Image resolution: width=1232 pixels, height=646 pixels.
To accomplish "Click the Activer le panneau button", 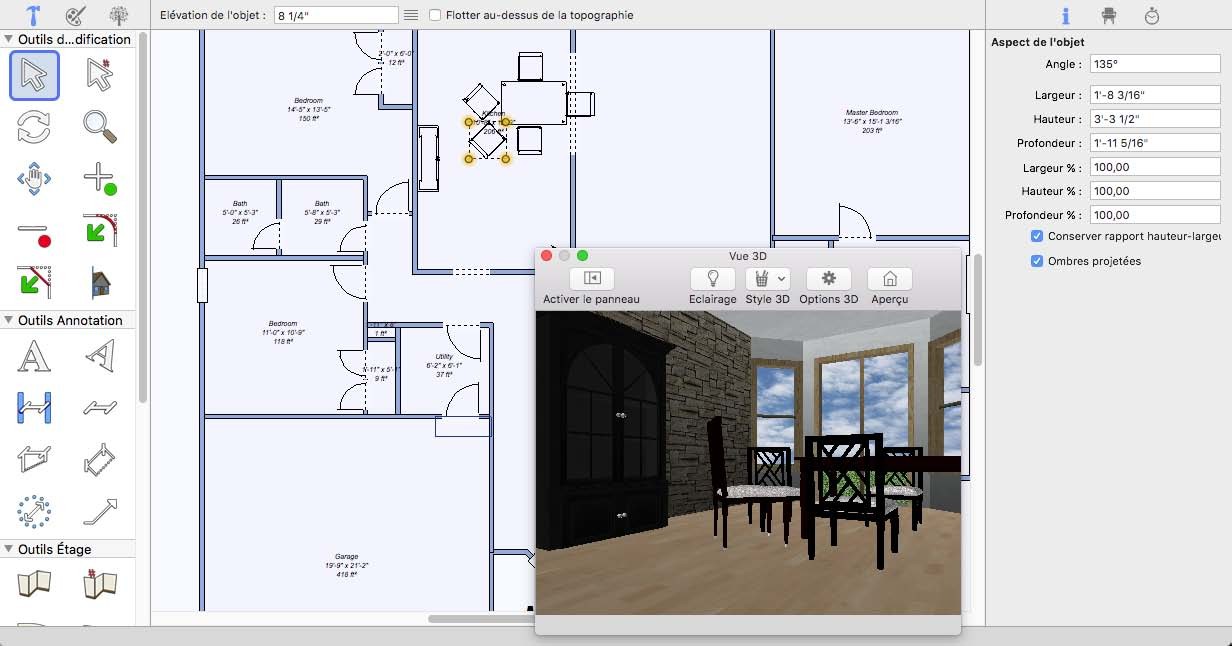I will coord(591,279).
